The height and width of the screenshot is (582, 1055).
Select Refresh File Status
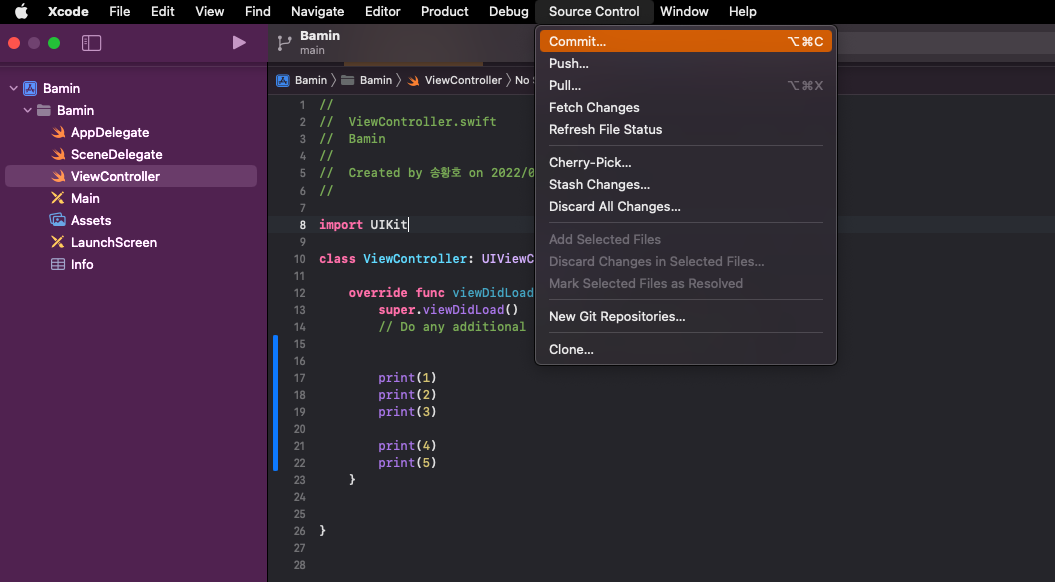click(x=686, y=129)
